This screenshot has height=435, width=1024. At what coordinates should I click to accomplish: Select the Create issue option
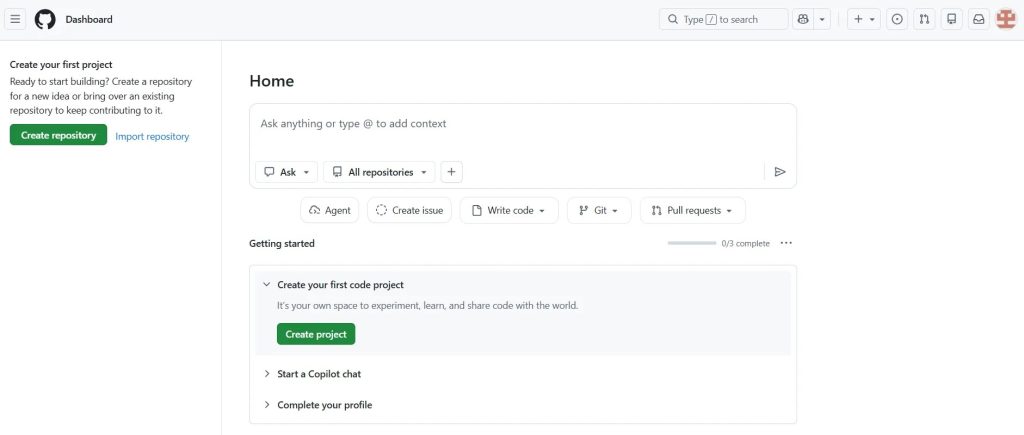tap(409, 210)
